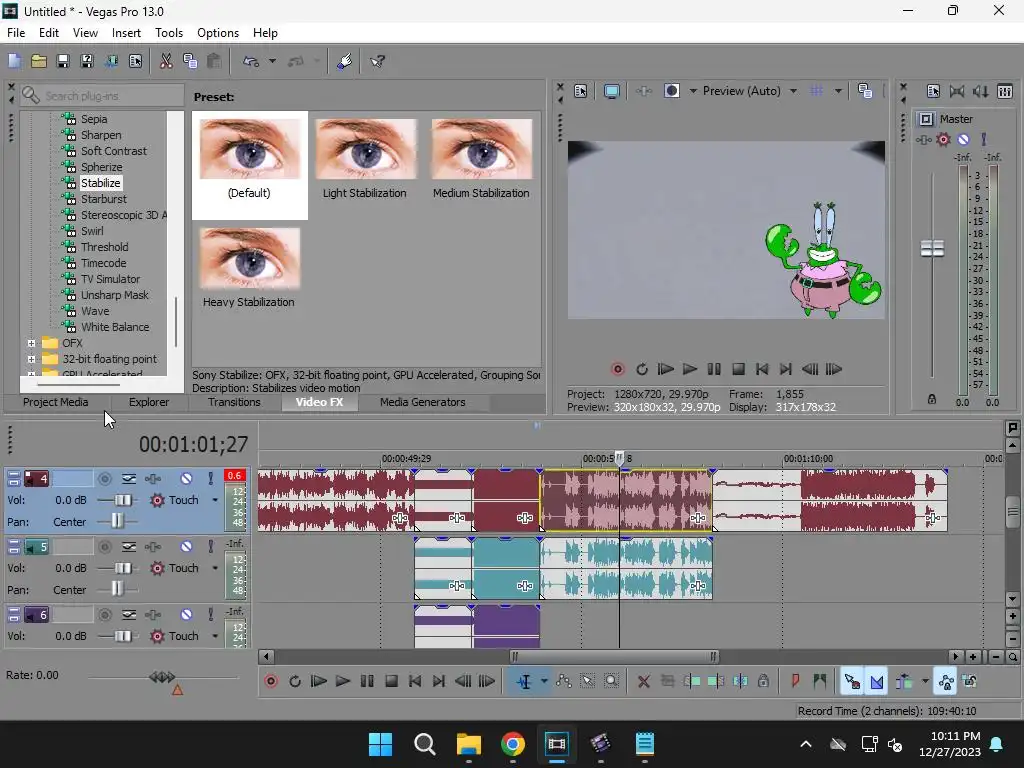
Task: Switch to the Media Generators tab
Action: pyautogui.click(x=423, y=402)
